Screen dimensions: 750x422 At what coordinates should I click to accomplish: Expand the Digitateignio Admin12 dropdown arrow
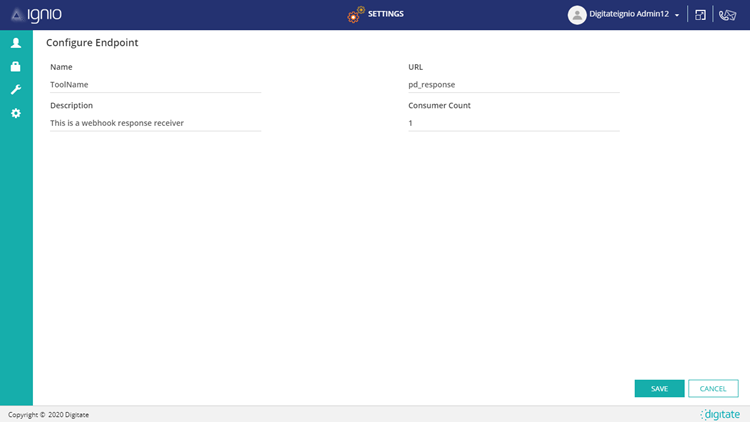pyautogui.click(x=677, y=16)
